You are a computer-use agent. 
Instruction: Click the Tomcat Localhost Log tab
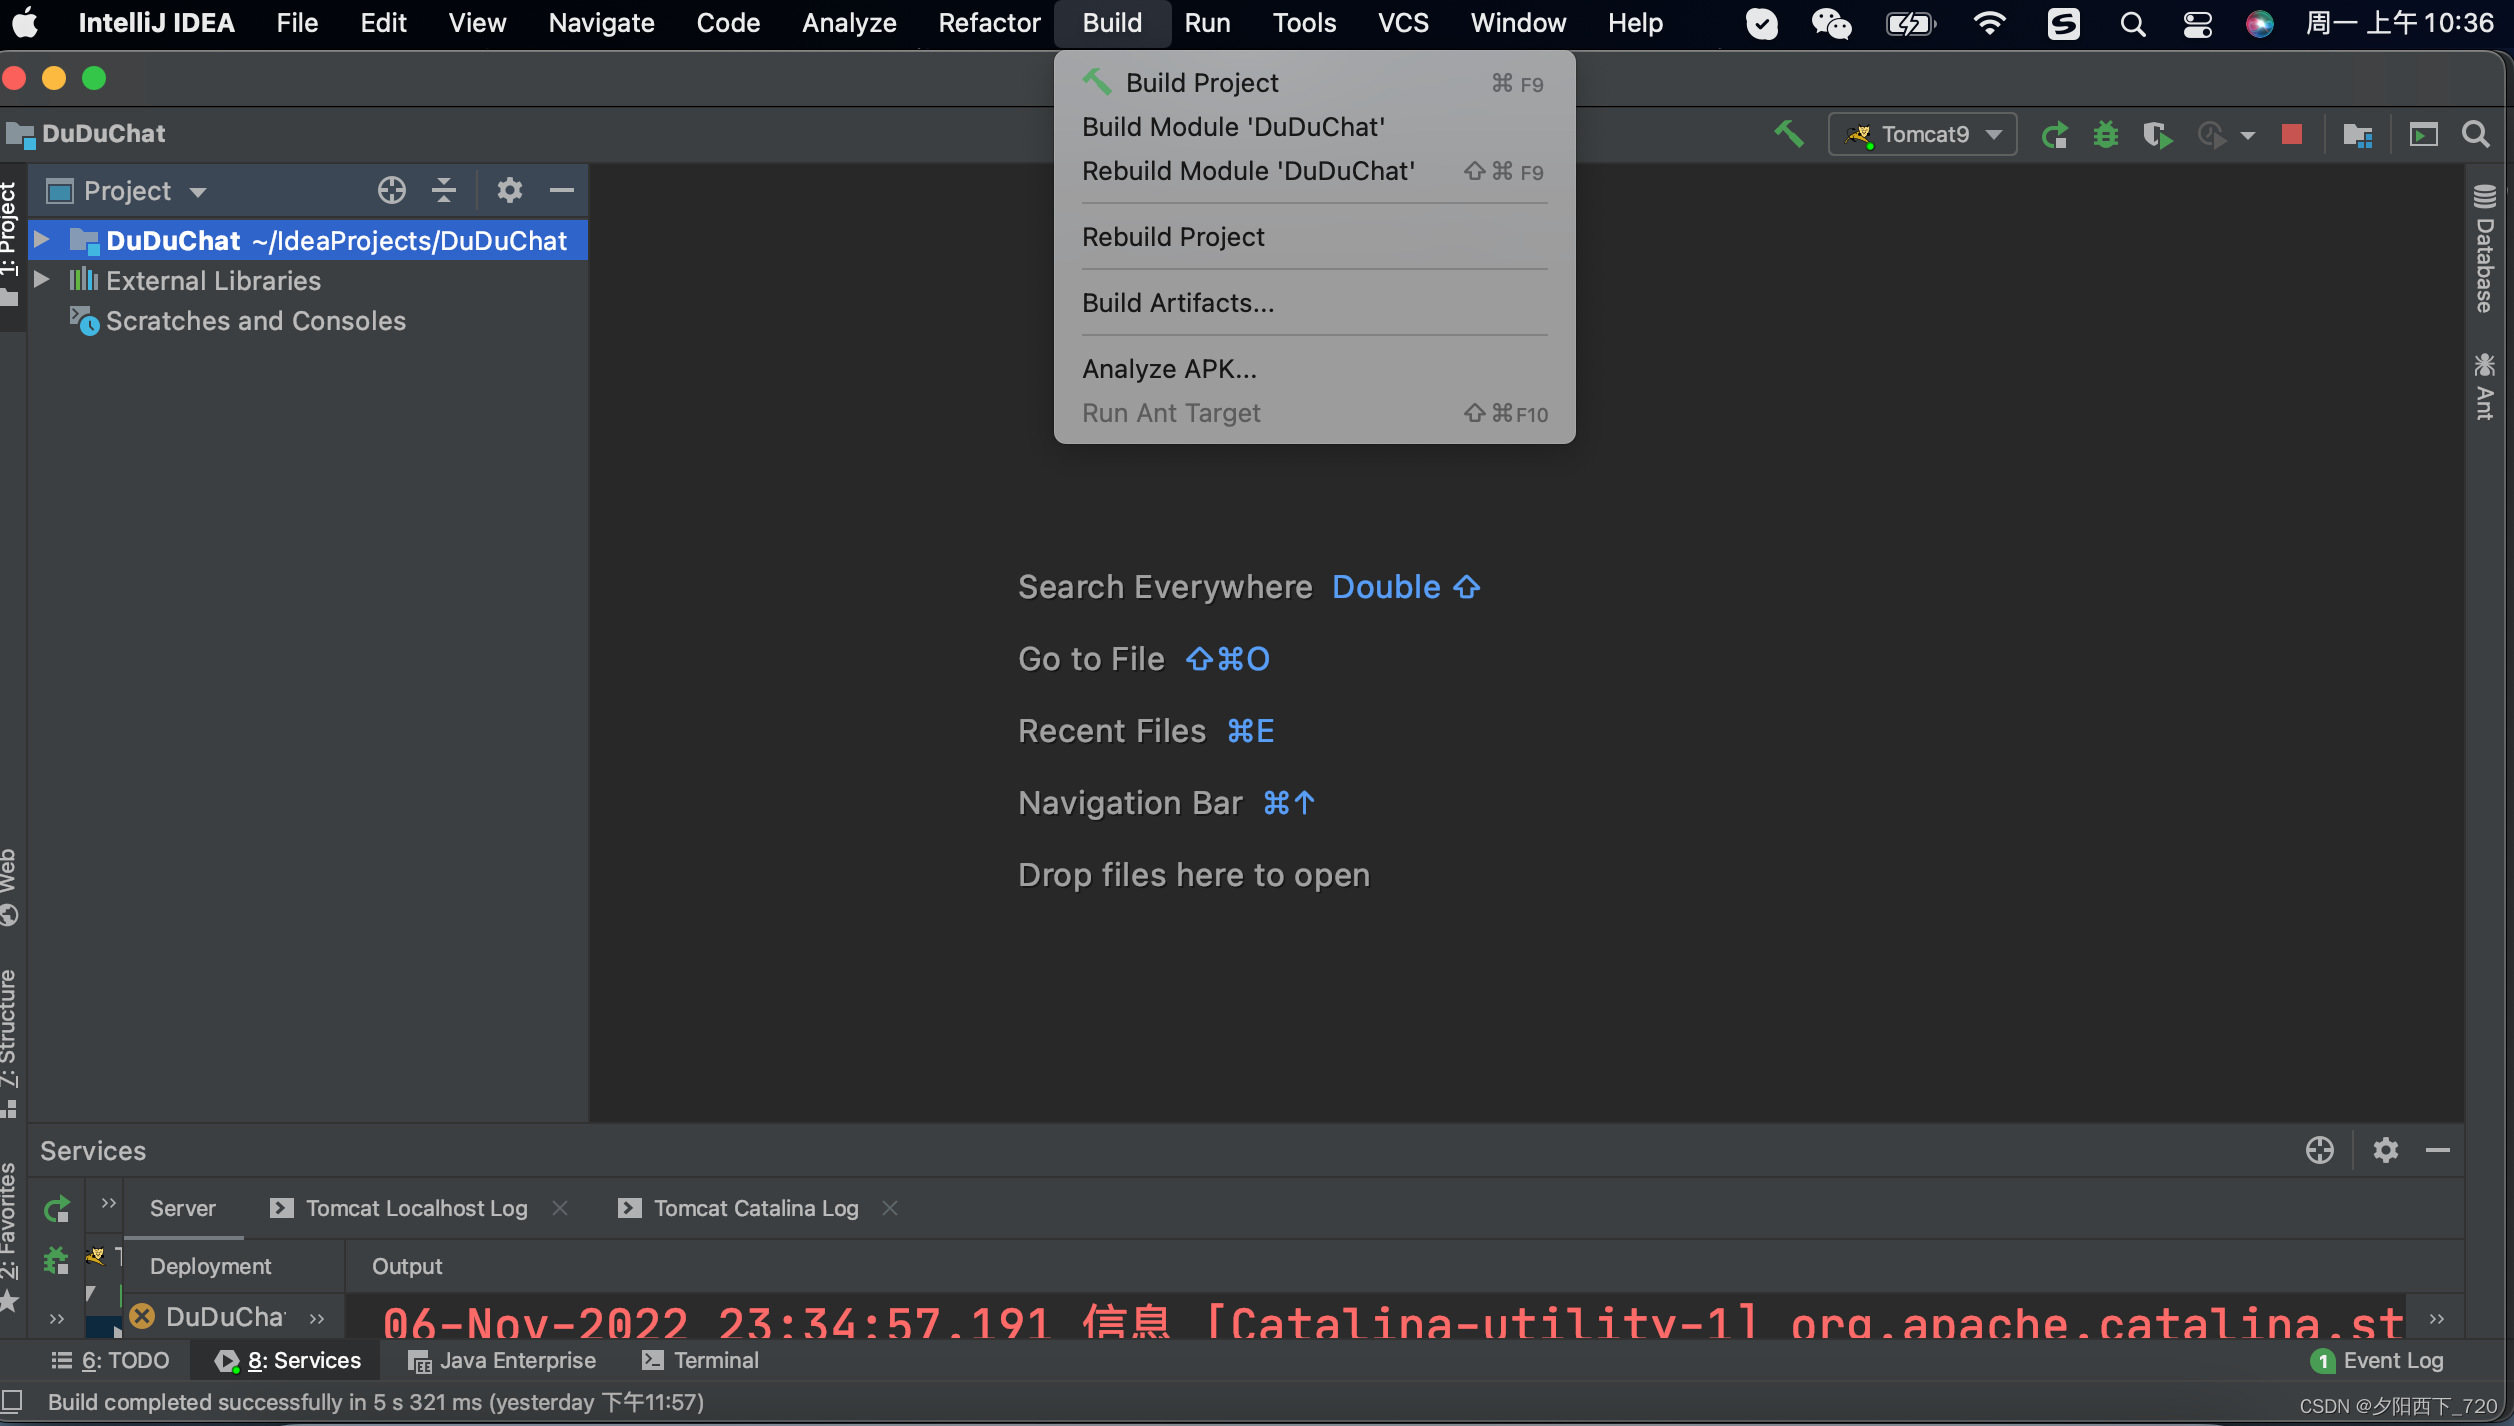pos(414,1207)
